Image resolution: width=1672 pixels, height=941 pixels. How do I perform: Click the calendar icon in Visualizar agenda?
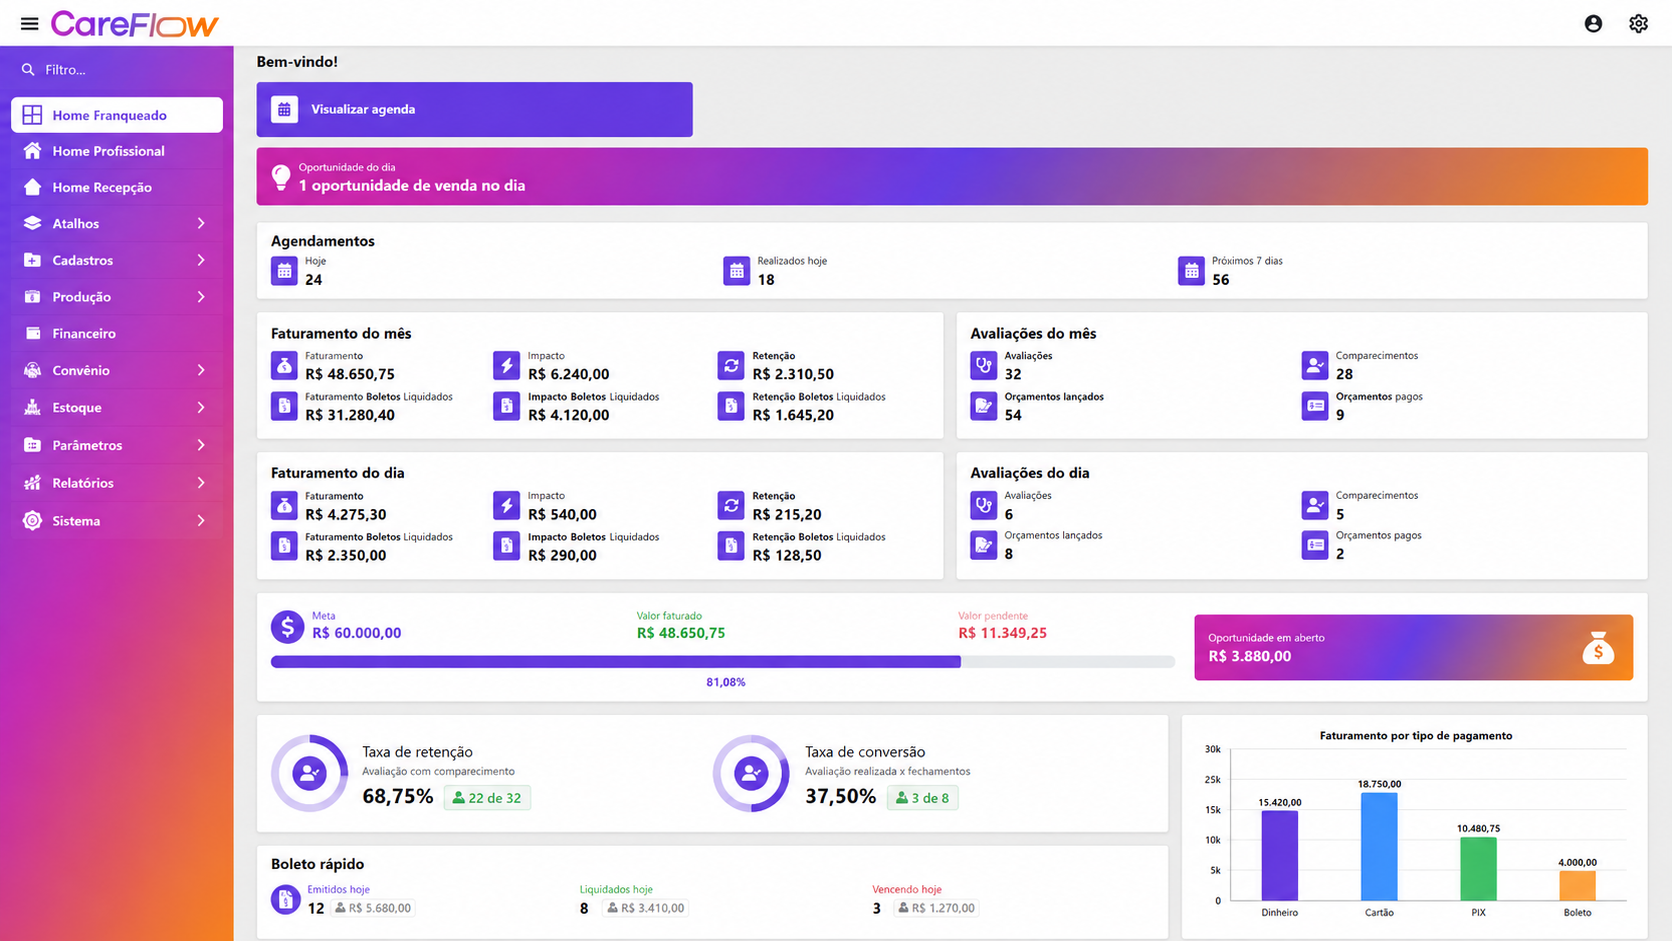tap(285, 109)
